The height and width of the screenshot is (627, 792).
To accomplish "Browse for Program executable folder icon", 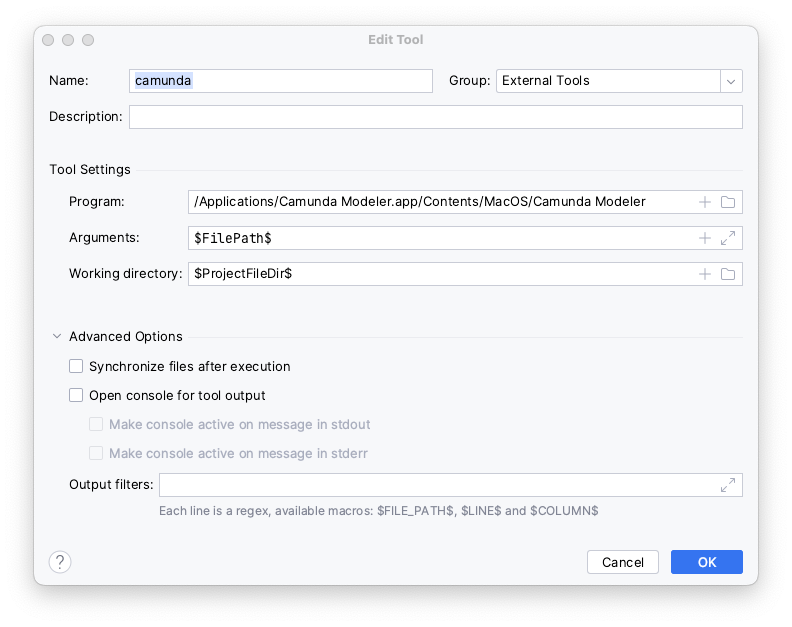I will 728,202.
